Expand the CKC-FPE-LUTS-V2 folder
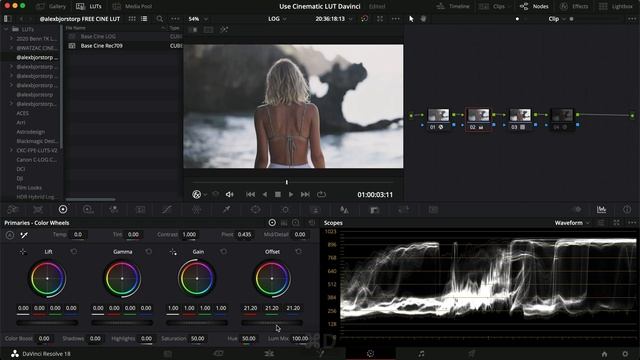 (x=11, y=150)
